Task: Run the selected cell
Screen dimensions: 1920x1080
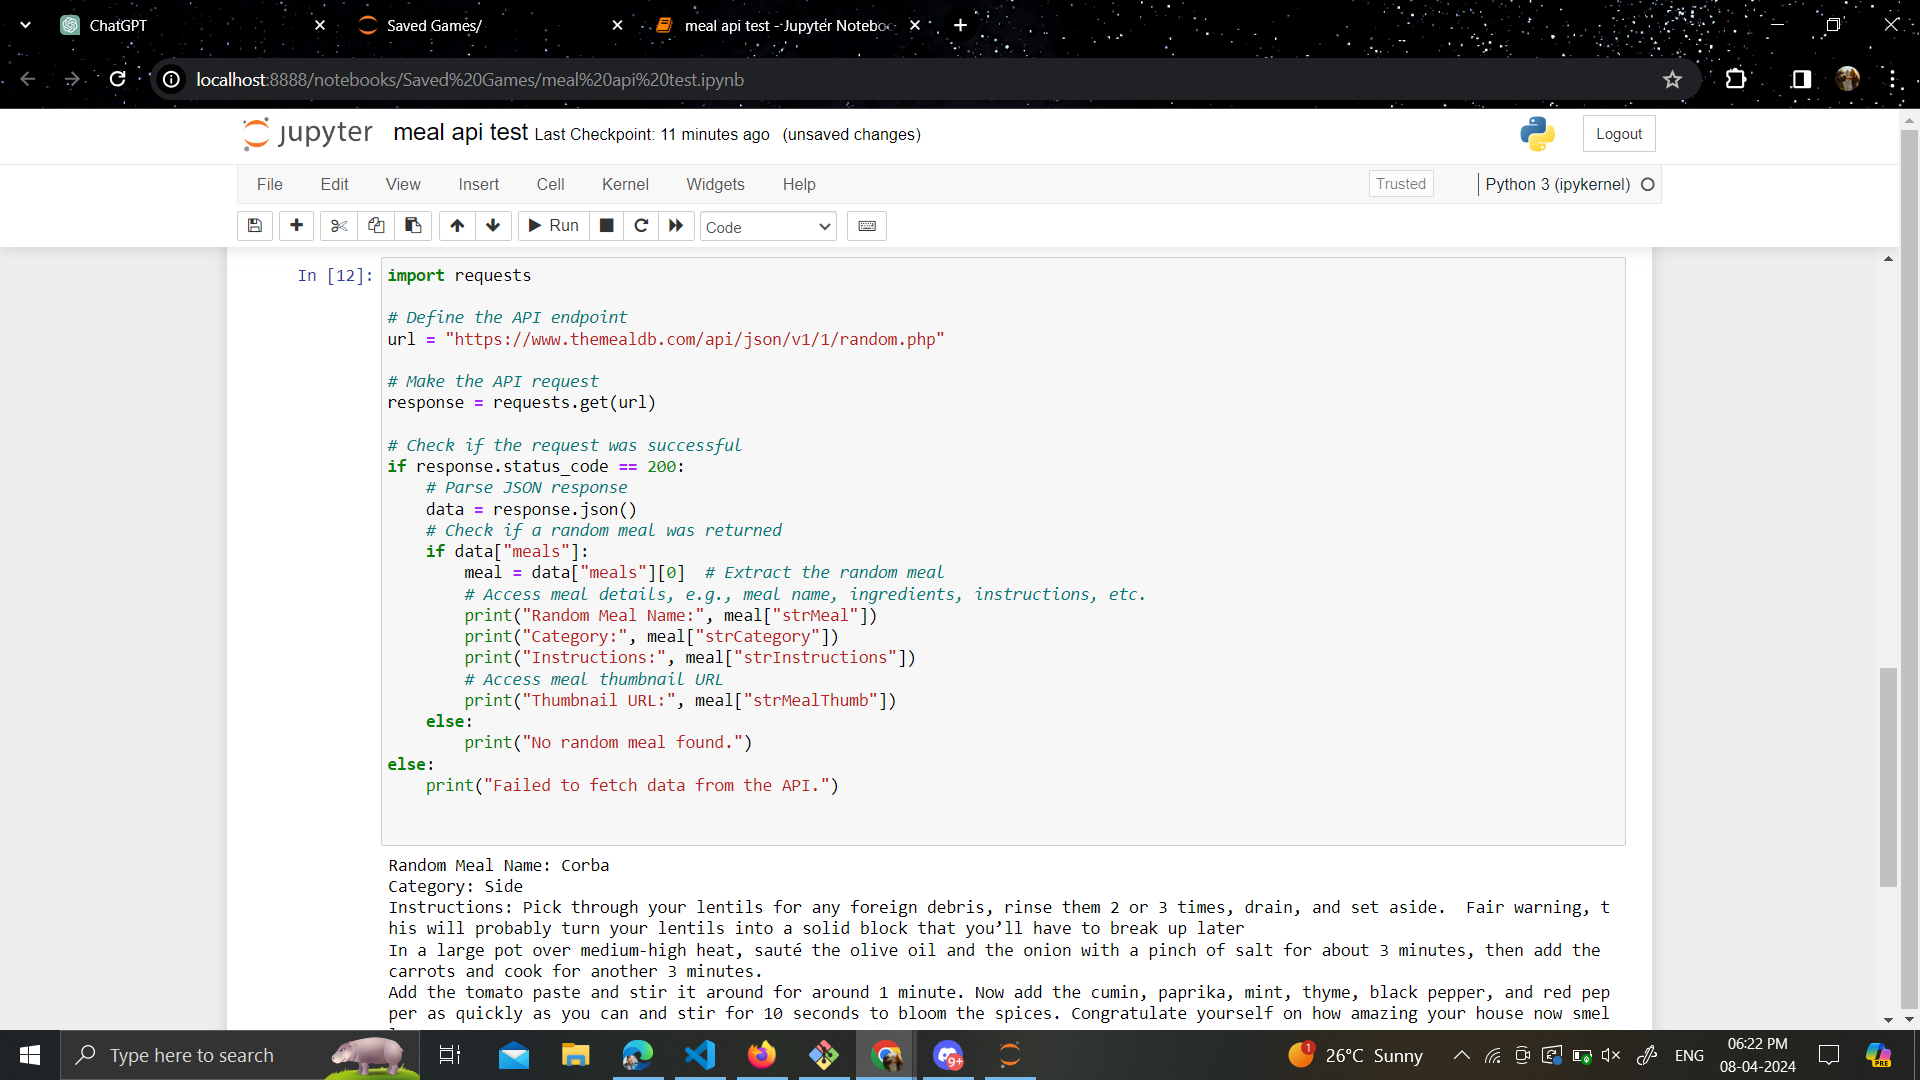Action: (x=552, y=226)
